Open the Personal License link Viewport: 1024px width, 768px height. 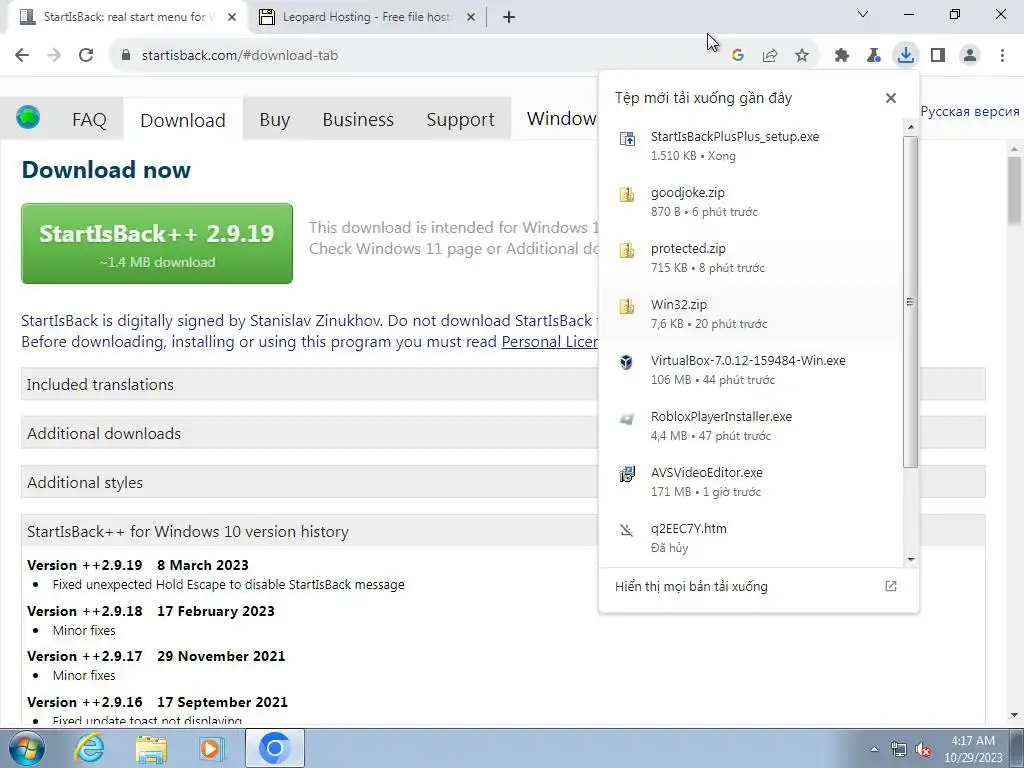(550, 342)
